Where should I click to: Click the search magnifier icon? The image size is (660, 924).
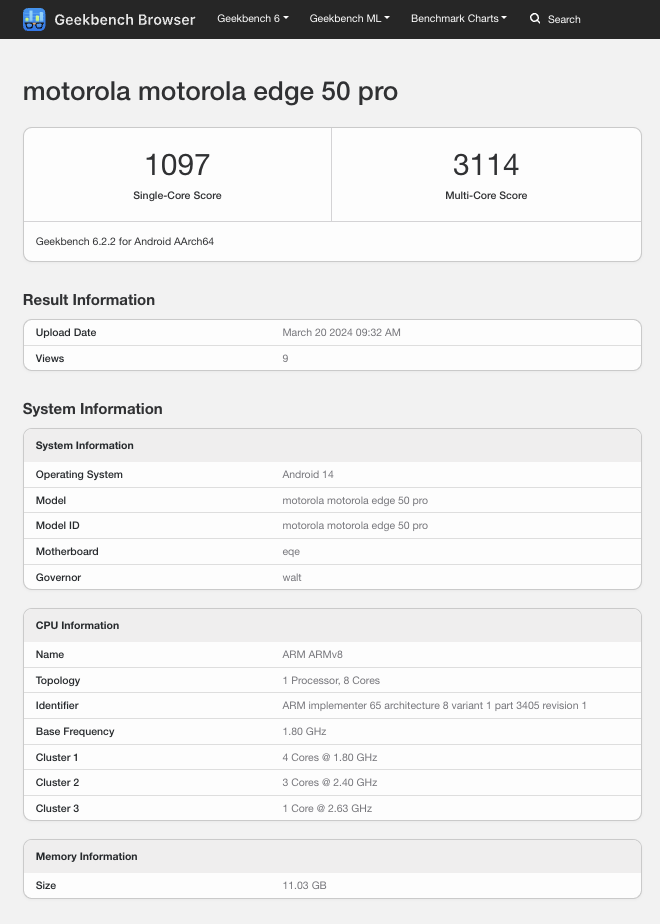534,18
